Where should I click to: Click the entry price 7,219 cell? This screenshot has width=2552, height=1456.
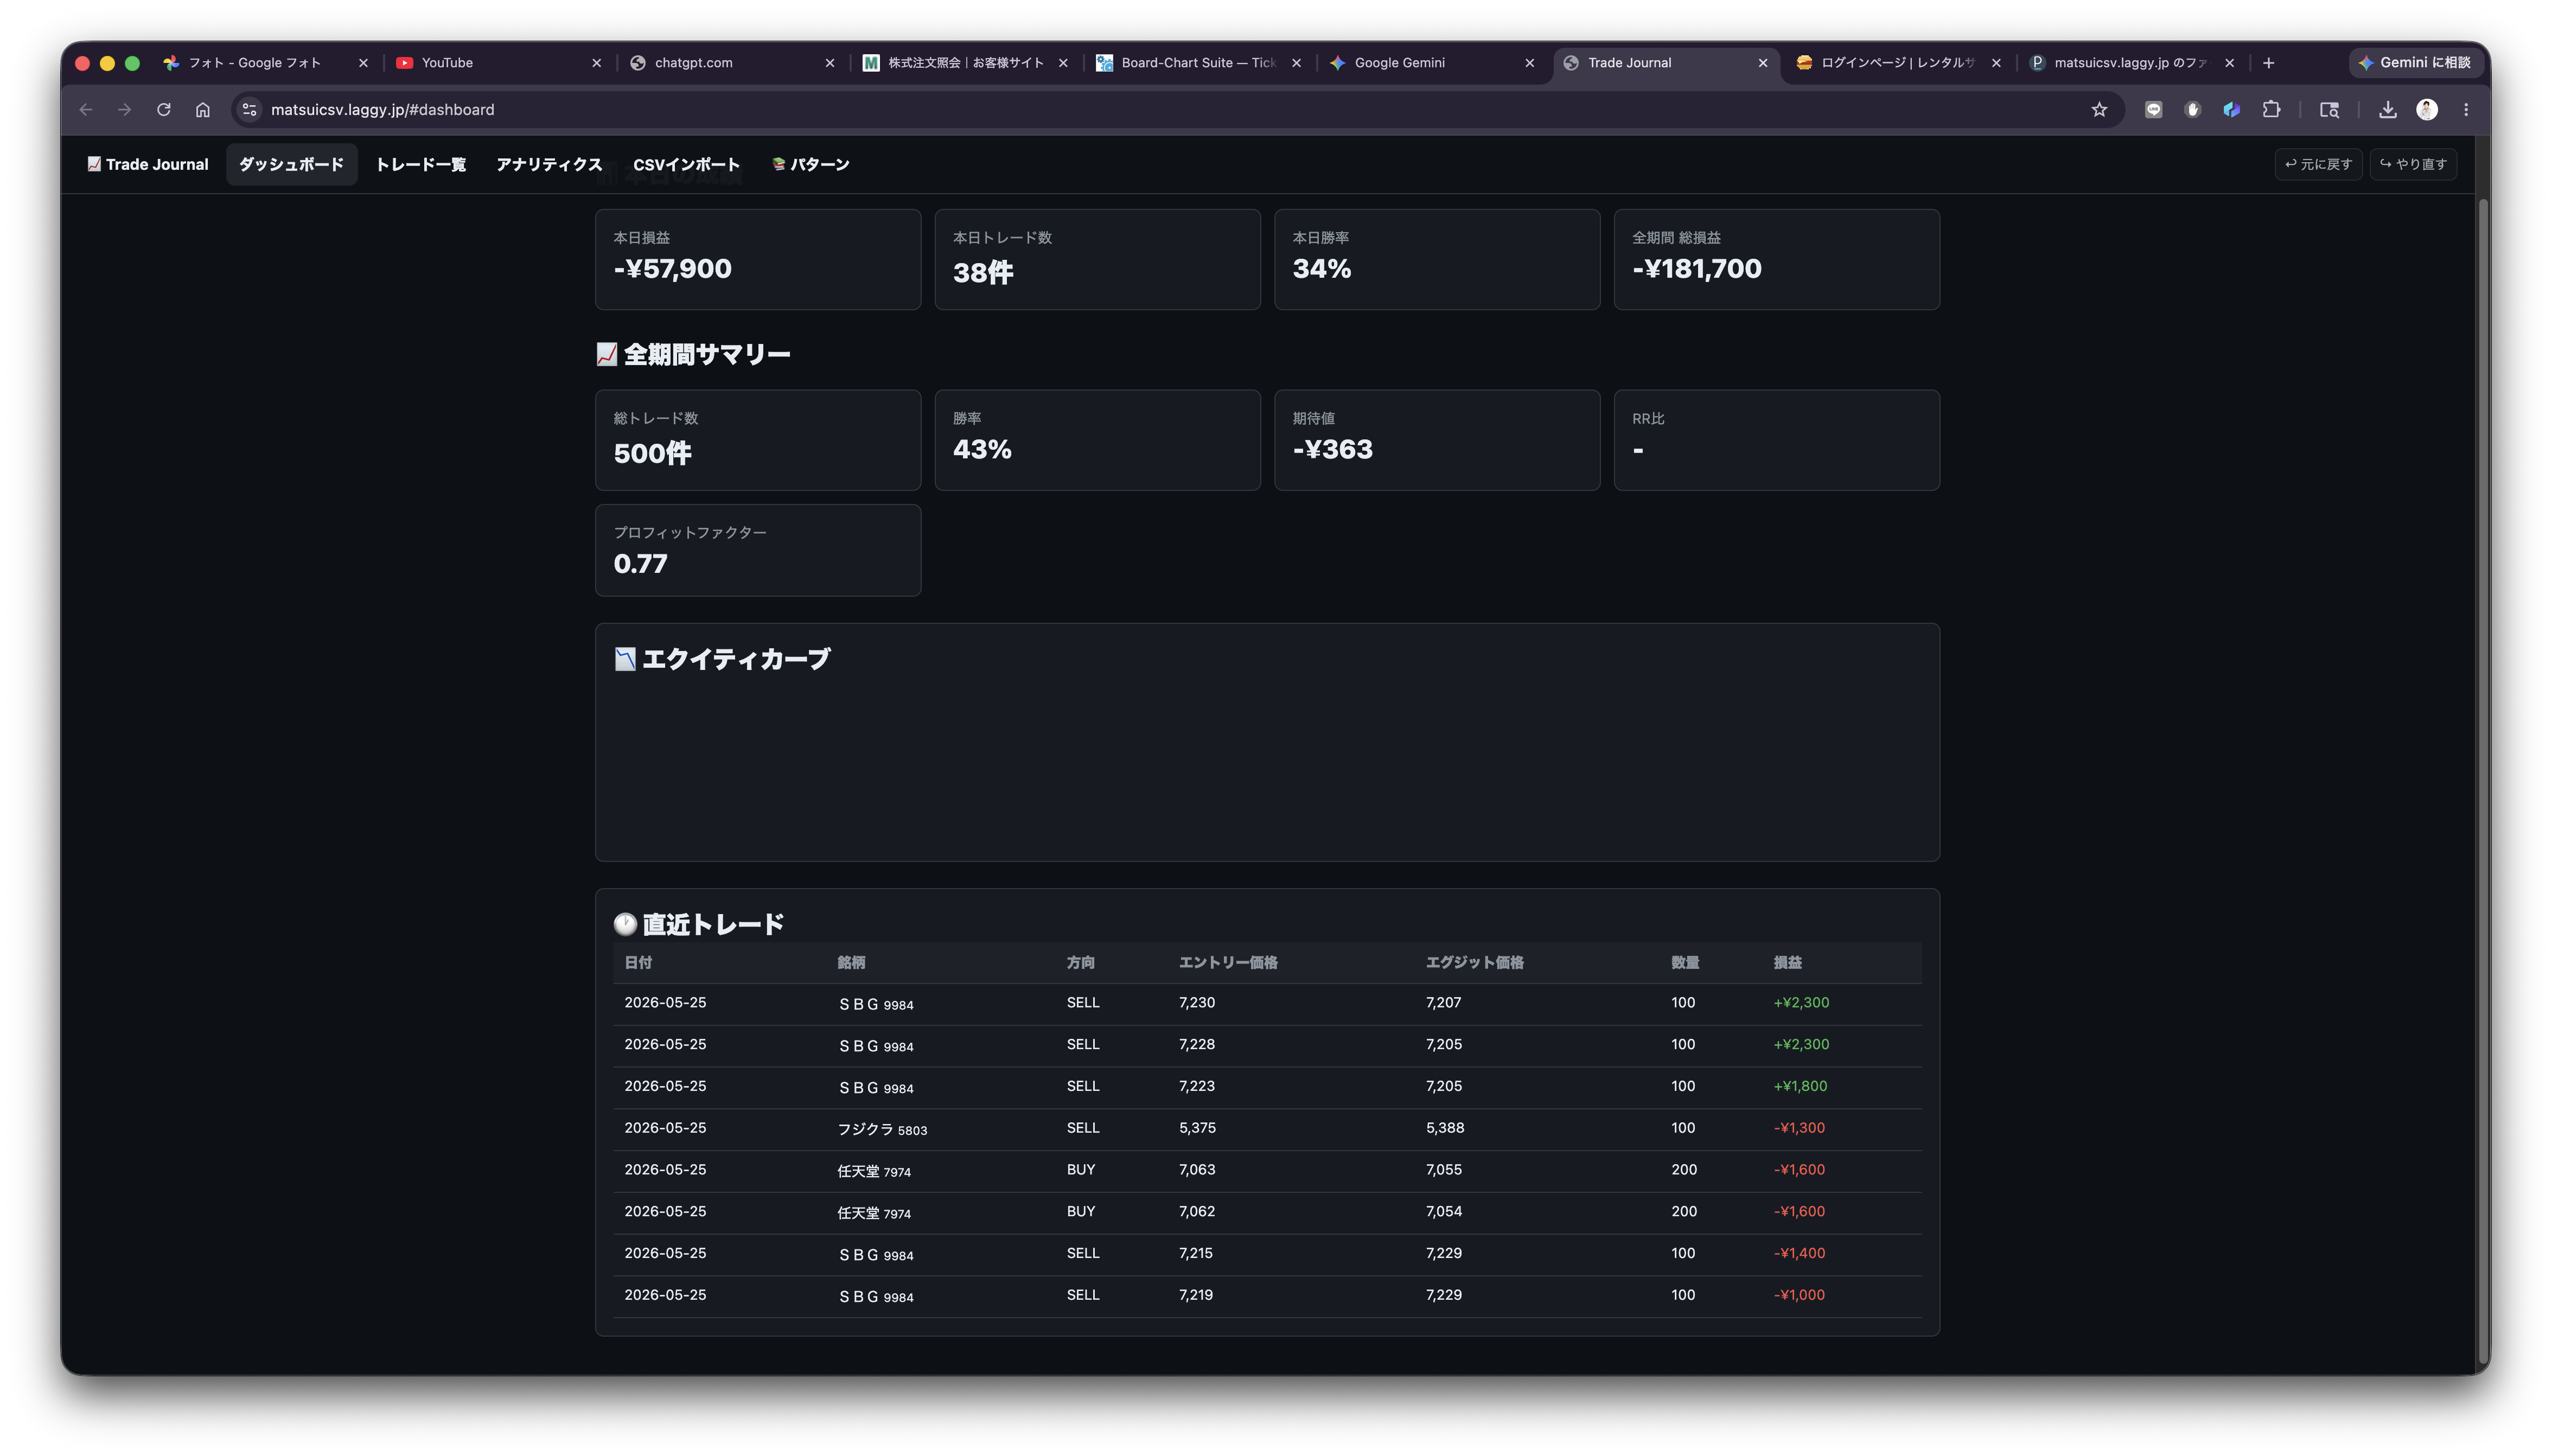(1196, 1295)
